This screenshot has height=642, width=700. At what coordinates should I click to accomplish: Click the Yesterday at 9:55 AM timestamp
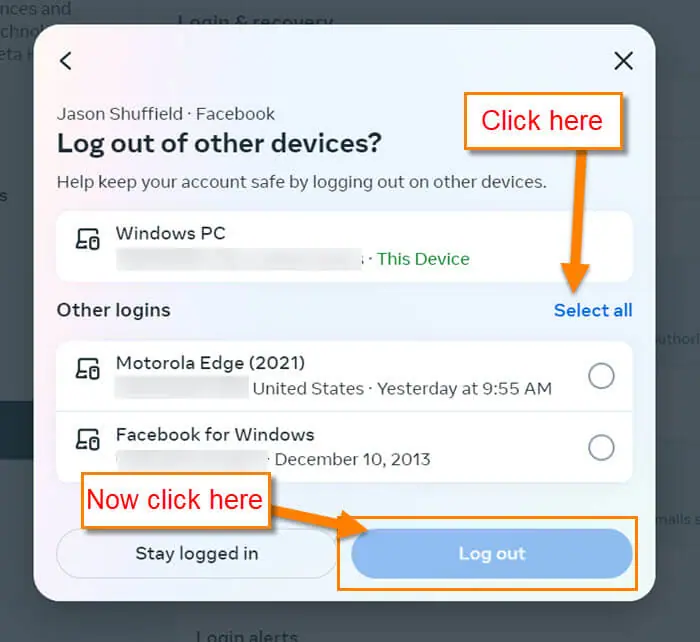(464, 388)
